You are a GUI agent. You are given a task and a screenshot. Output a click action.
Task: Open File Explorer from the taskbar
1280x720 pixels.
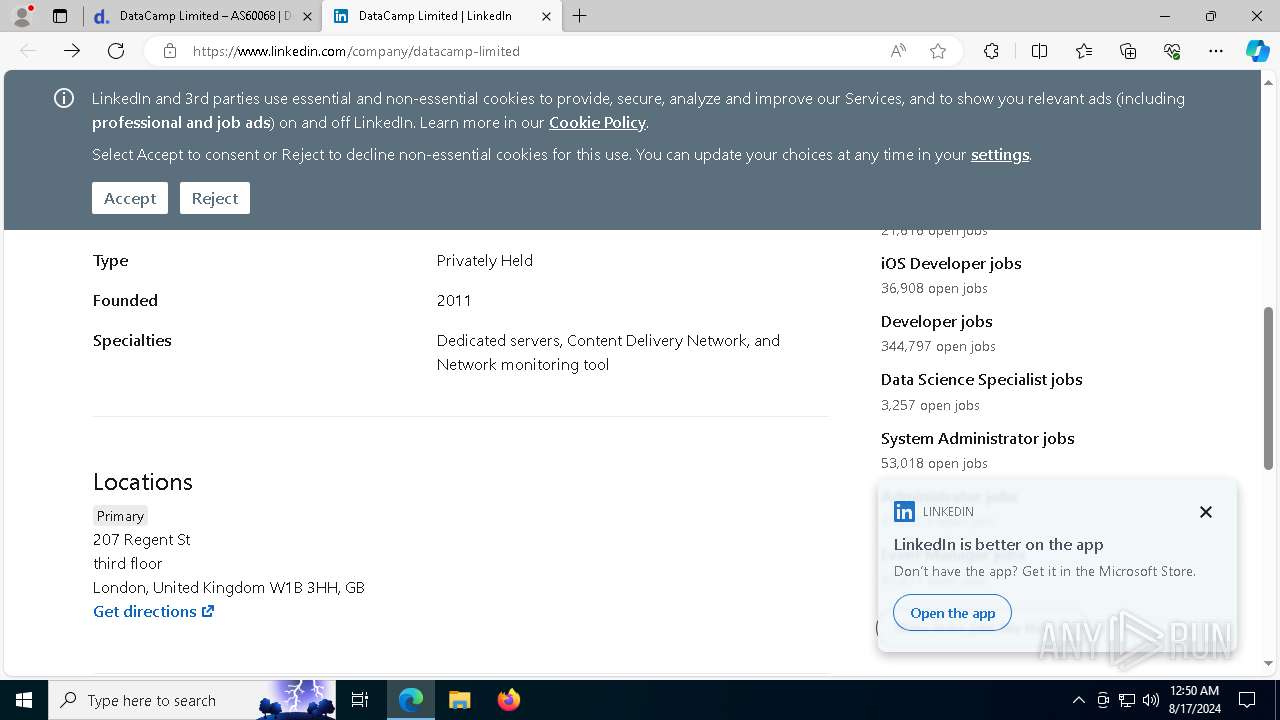pos(459,700)
